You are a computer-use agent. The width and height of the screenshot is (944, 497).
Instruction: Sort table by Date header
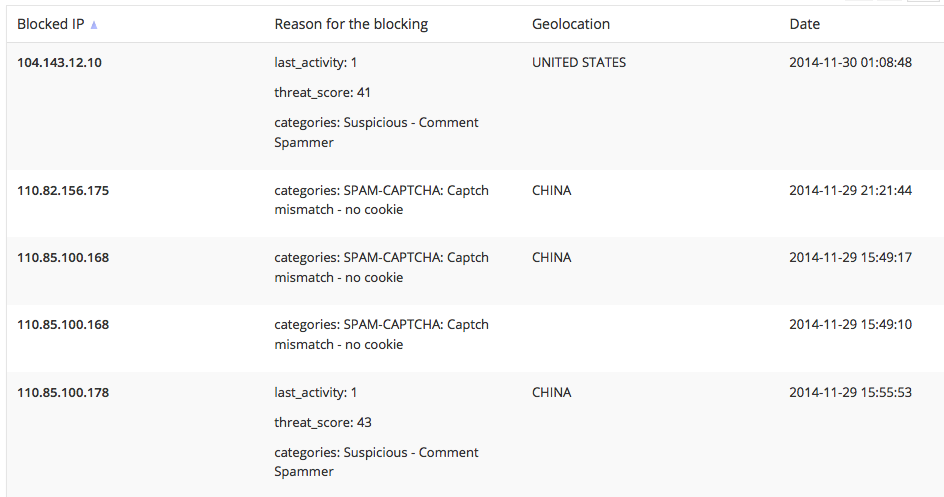(804, 24)
